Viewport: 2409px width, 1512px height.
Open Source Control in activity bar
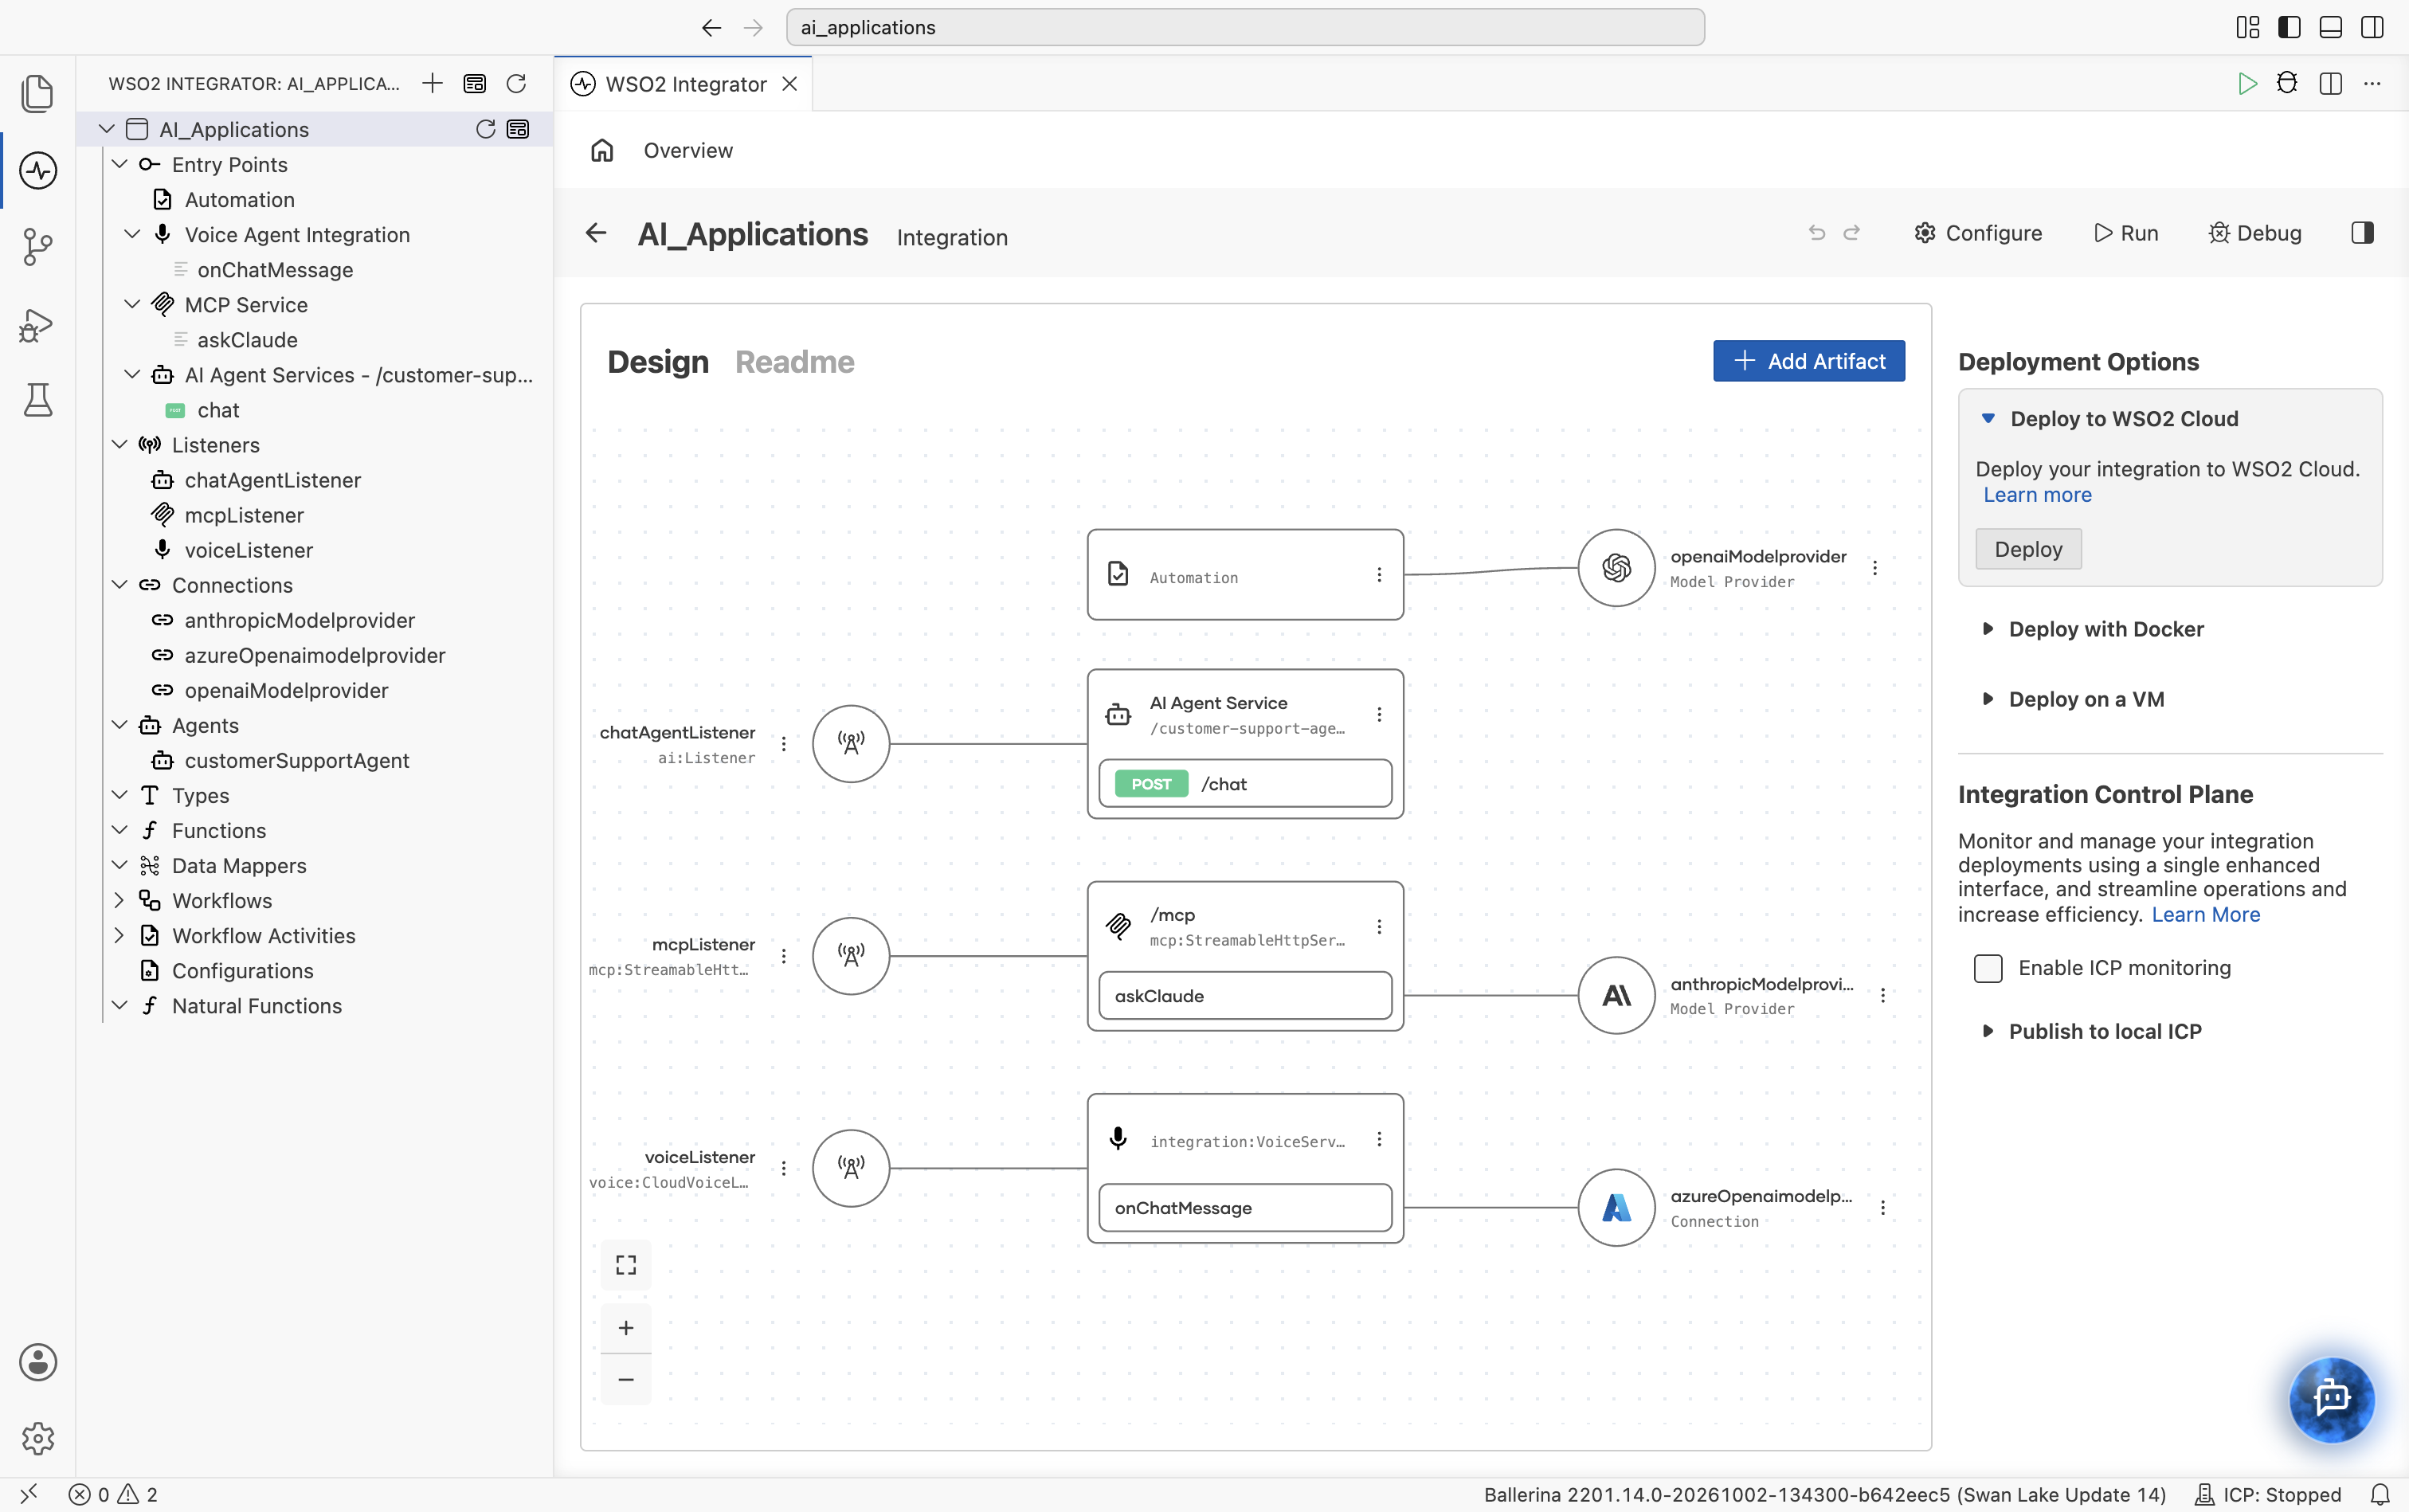click(x=37, y=246)
